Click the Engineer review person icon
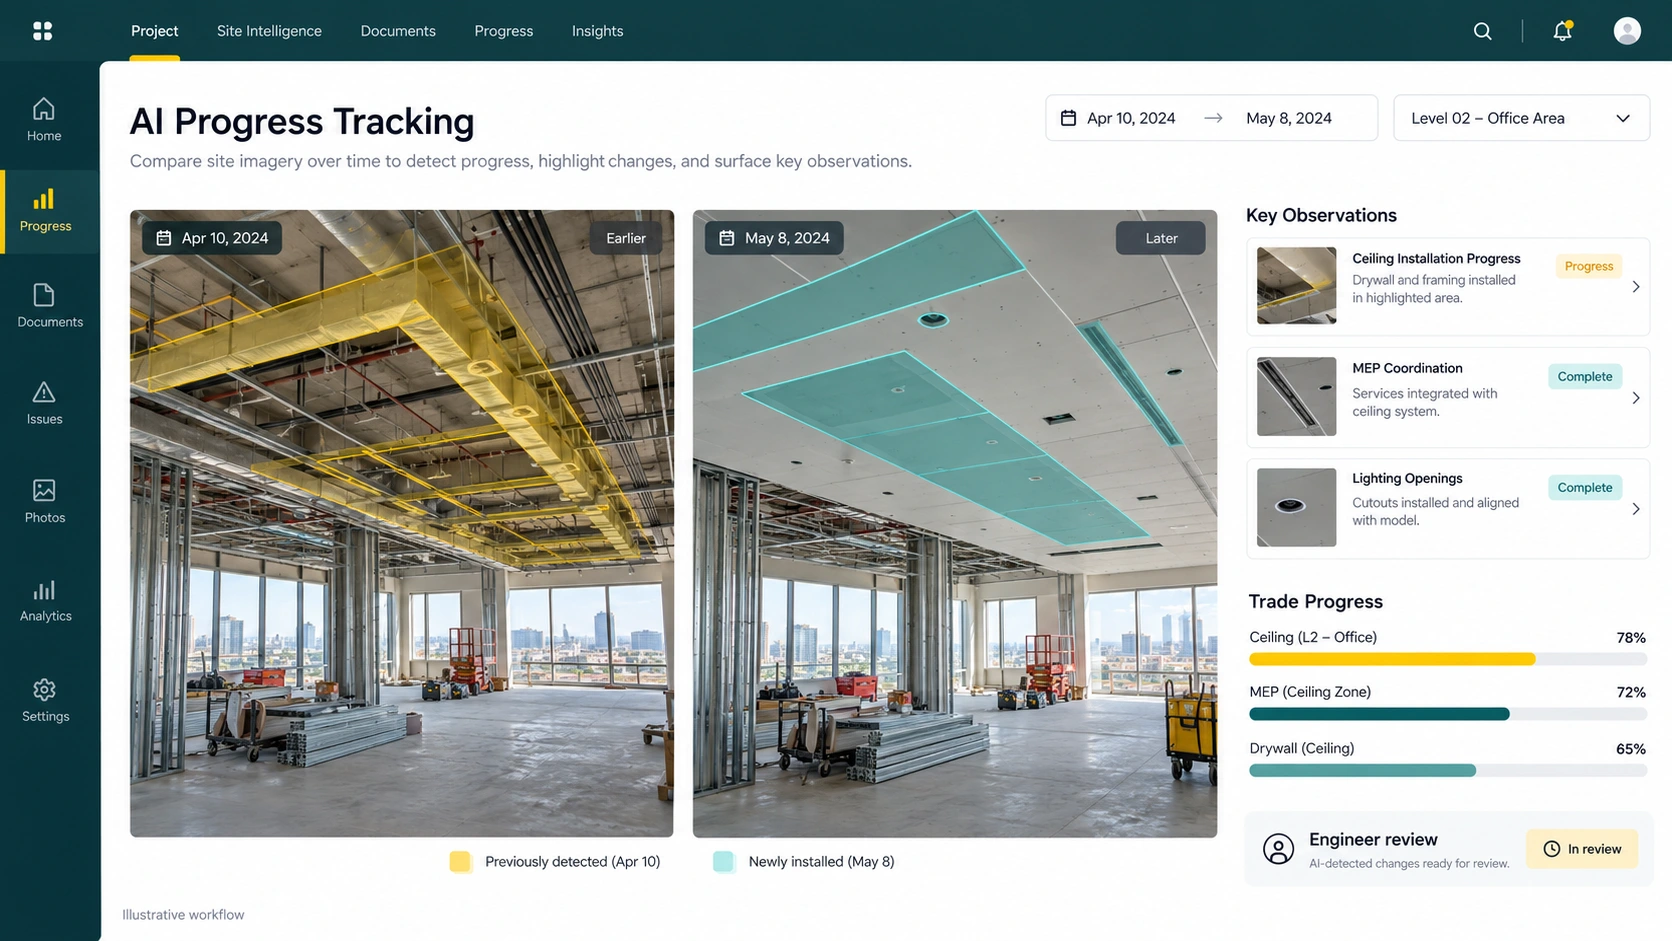The image size is (1672, 941). 1278,849
